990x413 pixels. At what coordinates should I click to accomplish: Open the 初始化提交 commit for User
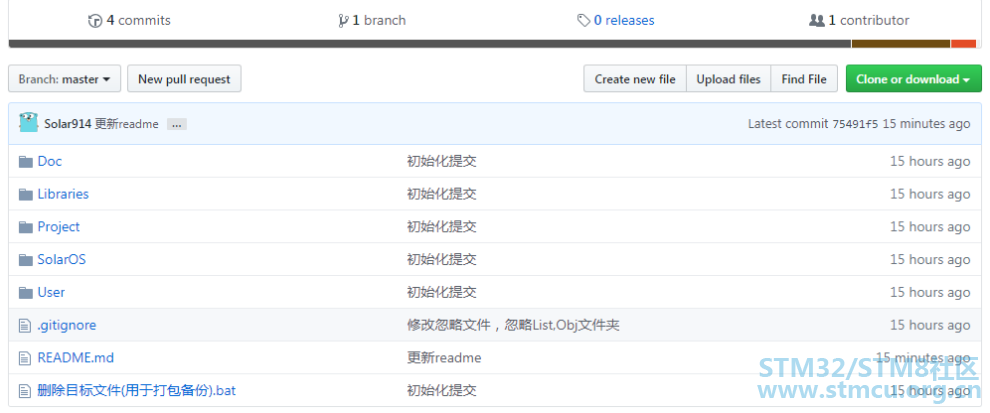pos(441,292)
